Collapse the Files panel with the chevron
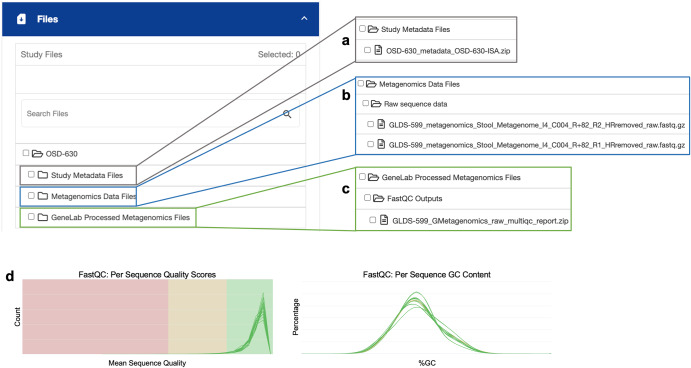The image size is (691, 368). point(304,19)
